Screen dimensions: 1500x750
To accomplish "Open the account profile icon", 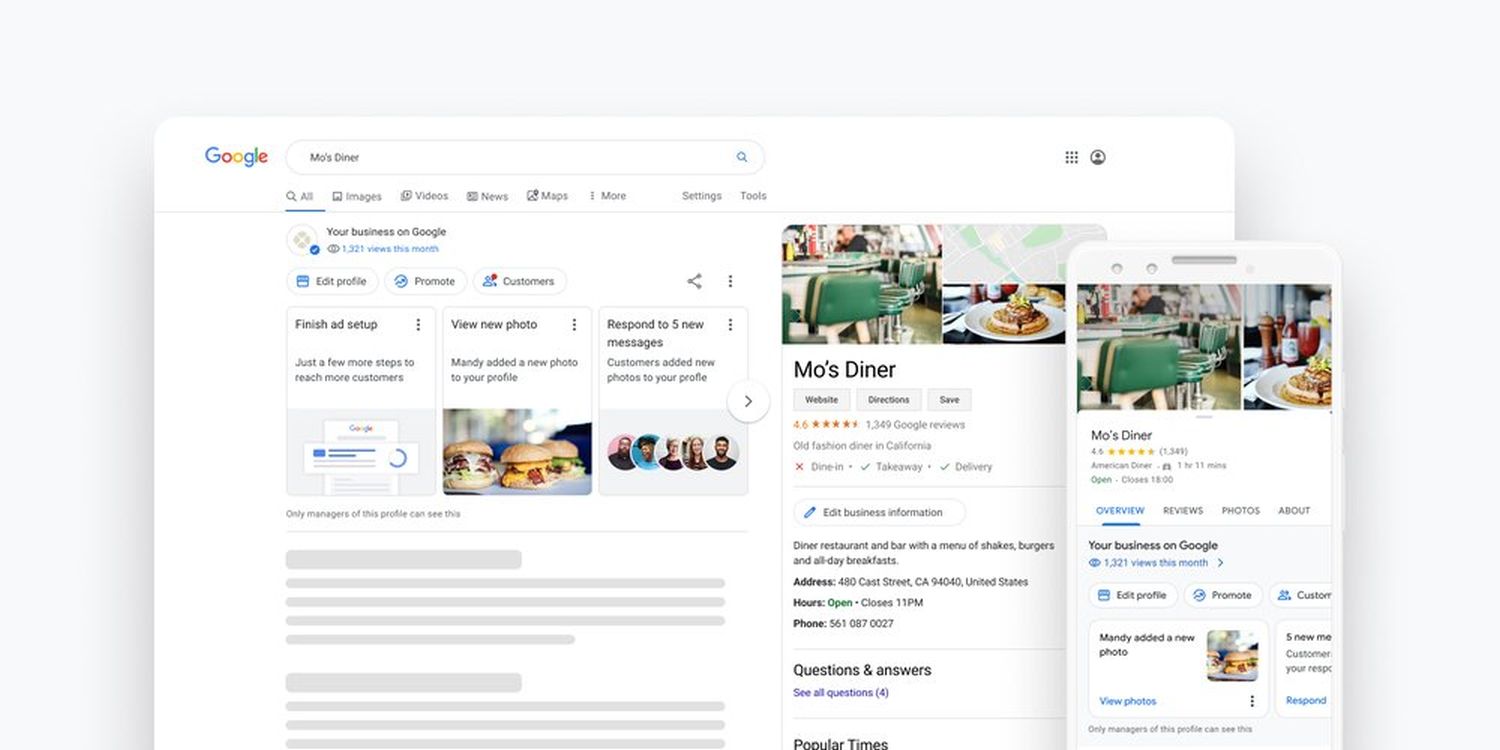I will [1097, 157].
